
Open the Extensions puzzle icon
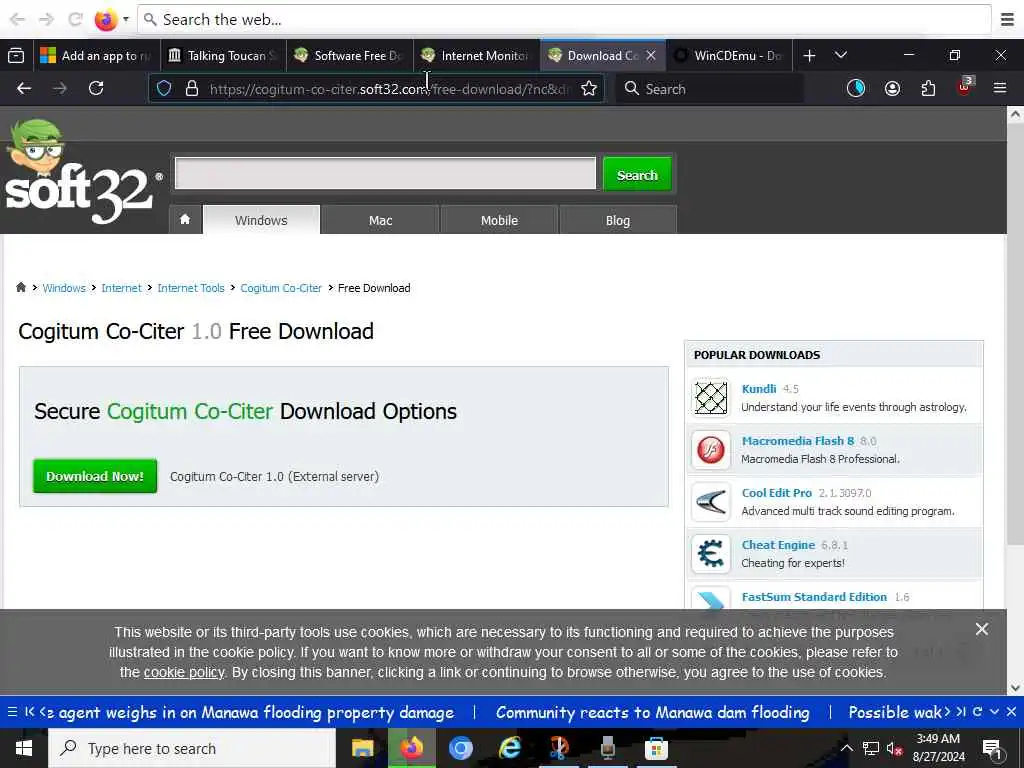coord(928,89)
